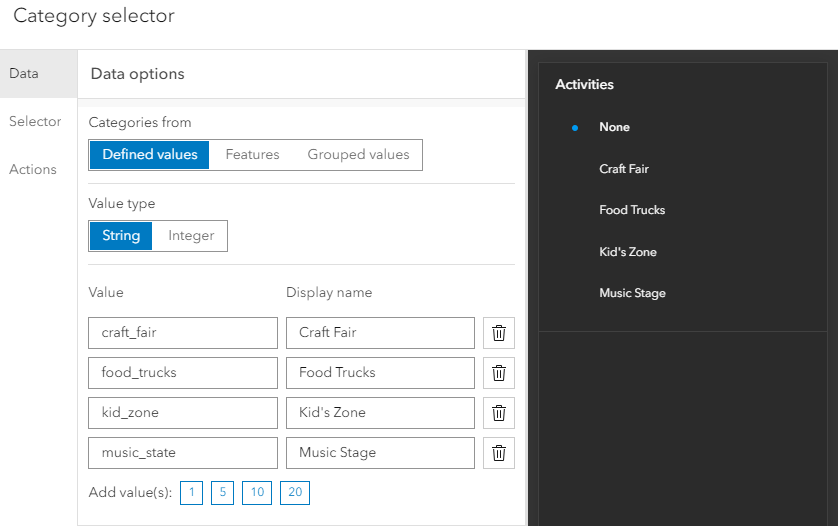The width and height of the screenshot is (838, 526).
Task: Select Kid's Zone activity option
Action: tap(628, 252)
